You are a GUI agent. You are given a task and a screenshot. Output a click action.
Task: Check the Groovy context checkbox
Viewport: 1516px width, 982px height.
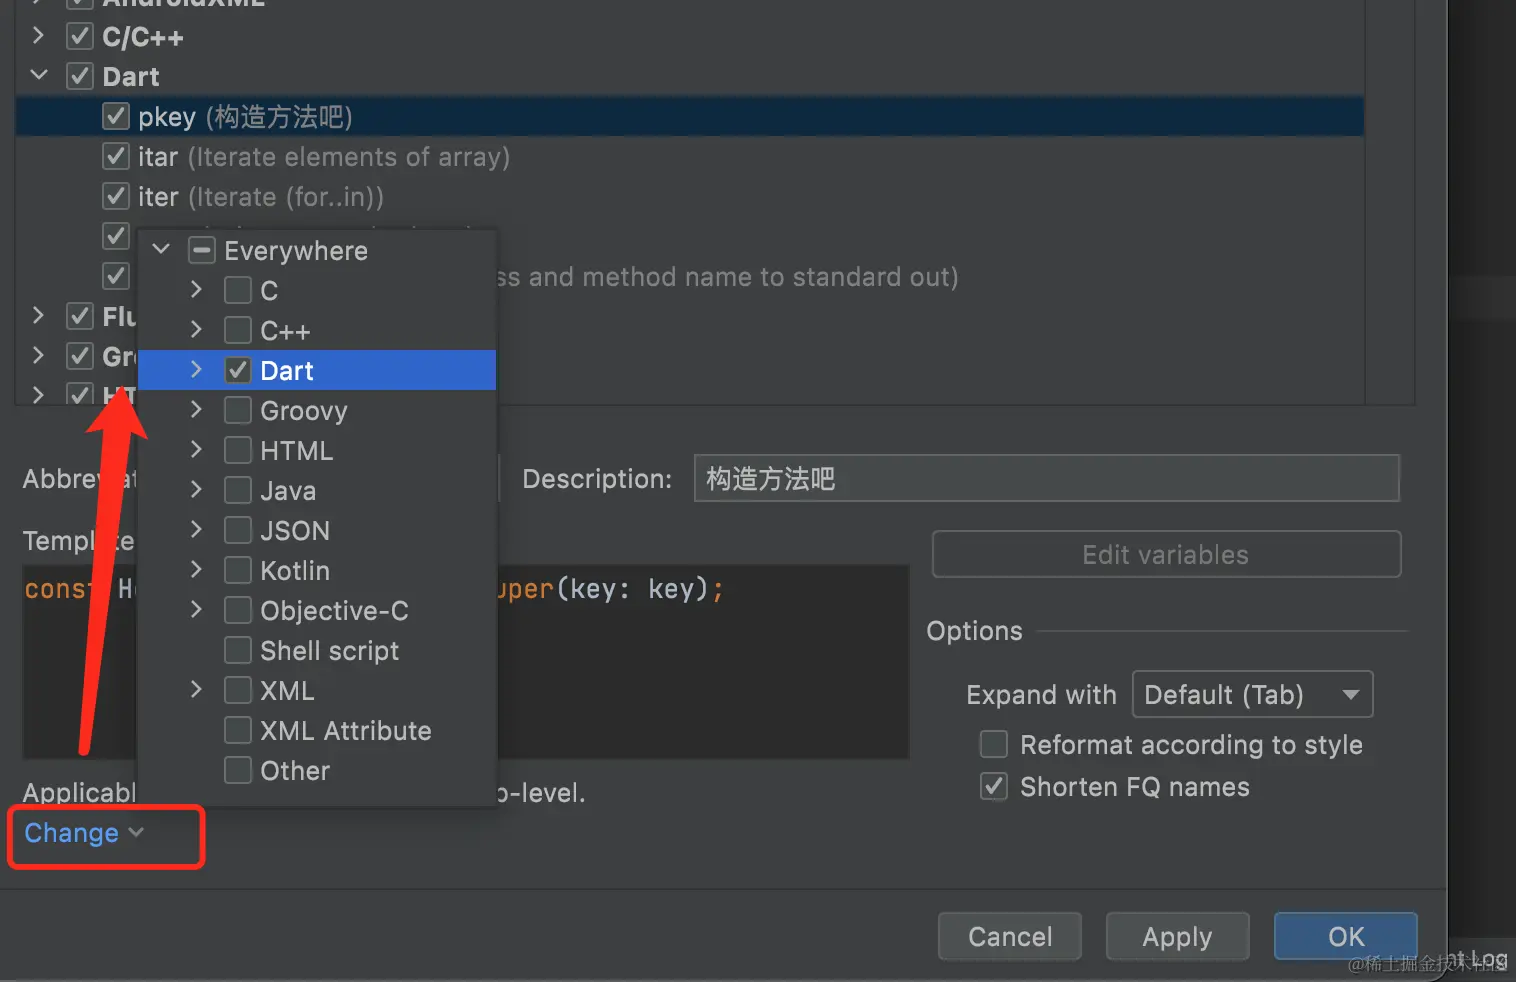click(x=238, y=411)
